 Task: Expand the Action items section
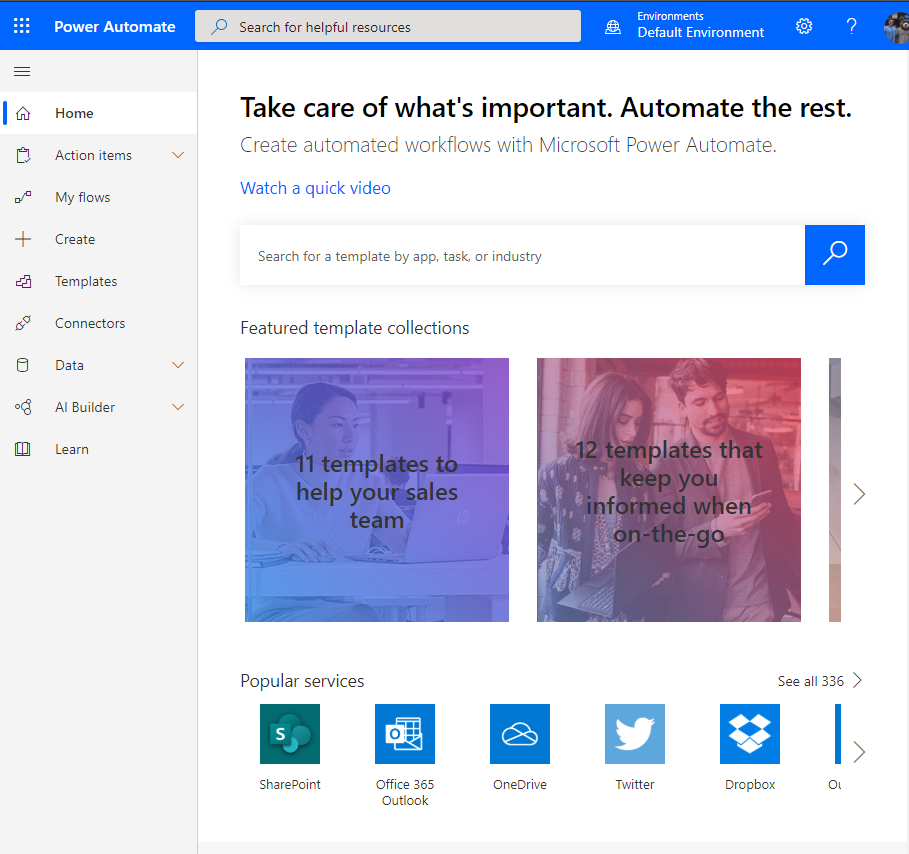(x=177, y=155)
